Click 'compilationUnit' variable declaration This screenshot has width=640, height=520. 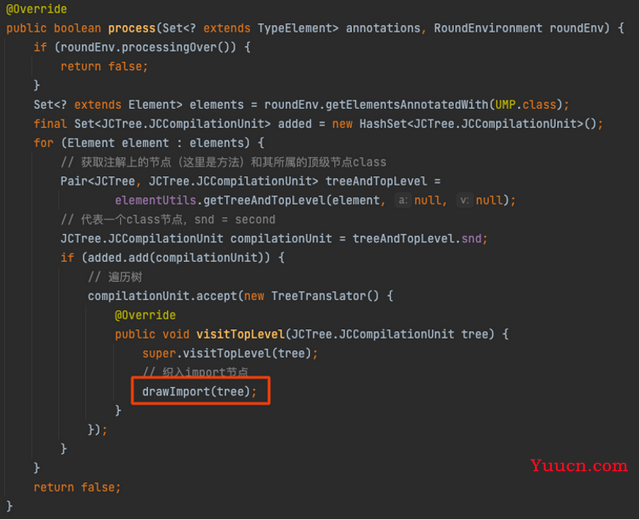tap(281, 239)
